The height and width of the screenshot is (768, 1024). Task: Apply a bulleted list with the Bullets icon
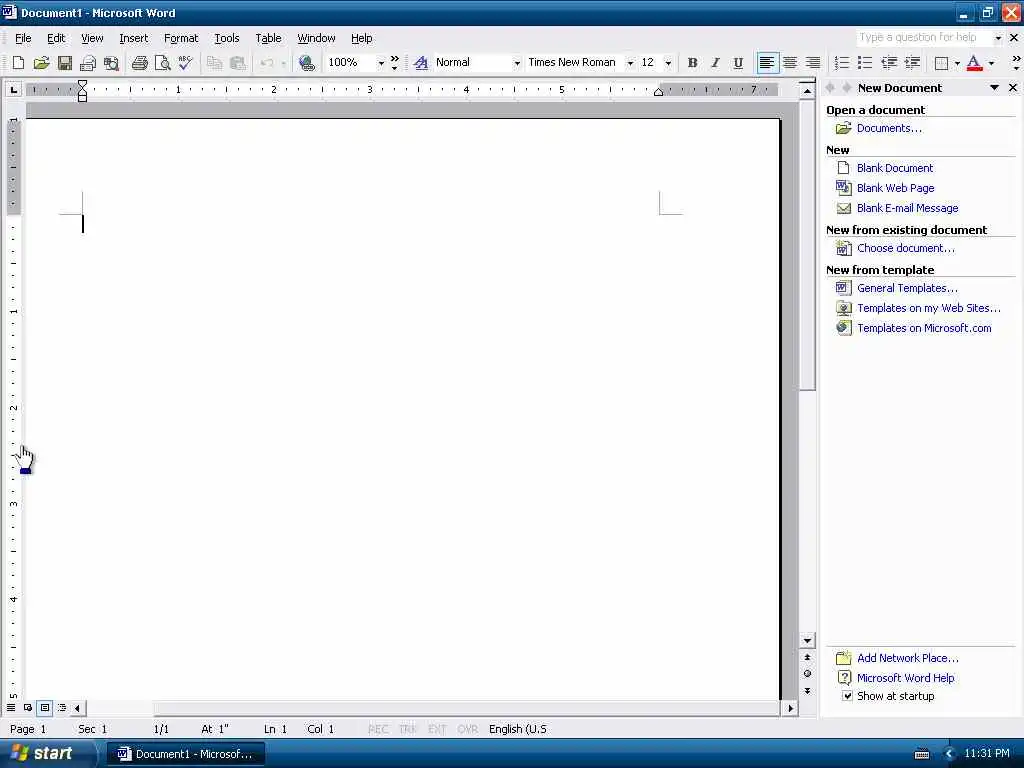pyautogui.click(x=865, y=63)
